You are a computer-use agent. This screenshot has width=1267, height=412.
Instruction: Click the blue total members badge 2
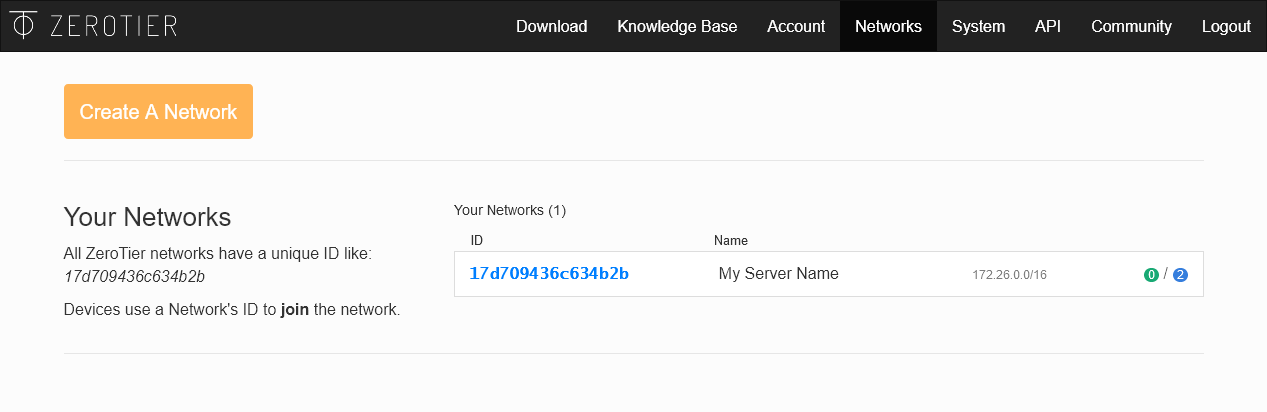click(1180, 275)
